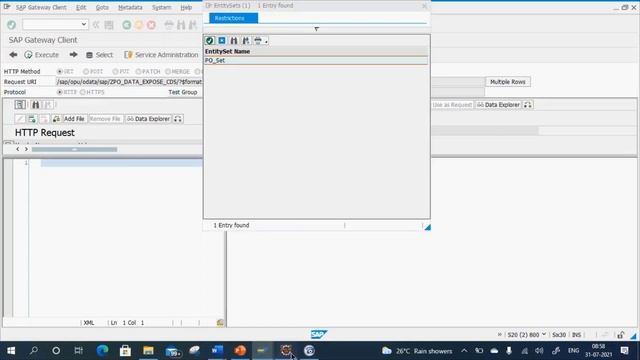The image size is (640, 360).
Task: Maximize the HTTP Request pane with fullscreen icon
Action: tap(178, 119)
